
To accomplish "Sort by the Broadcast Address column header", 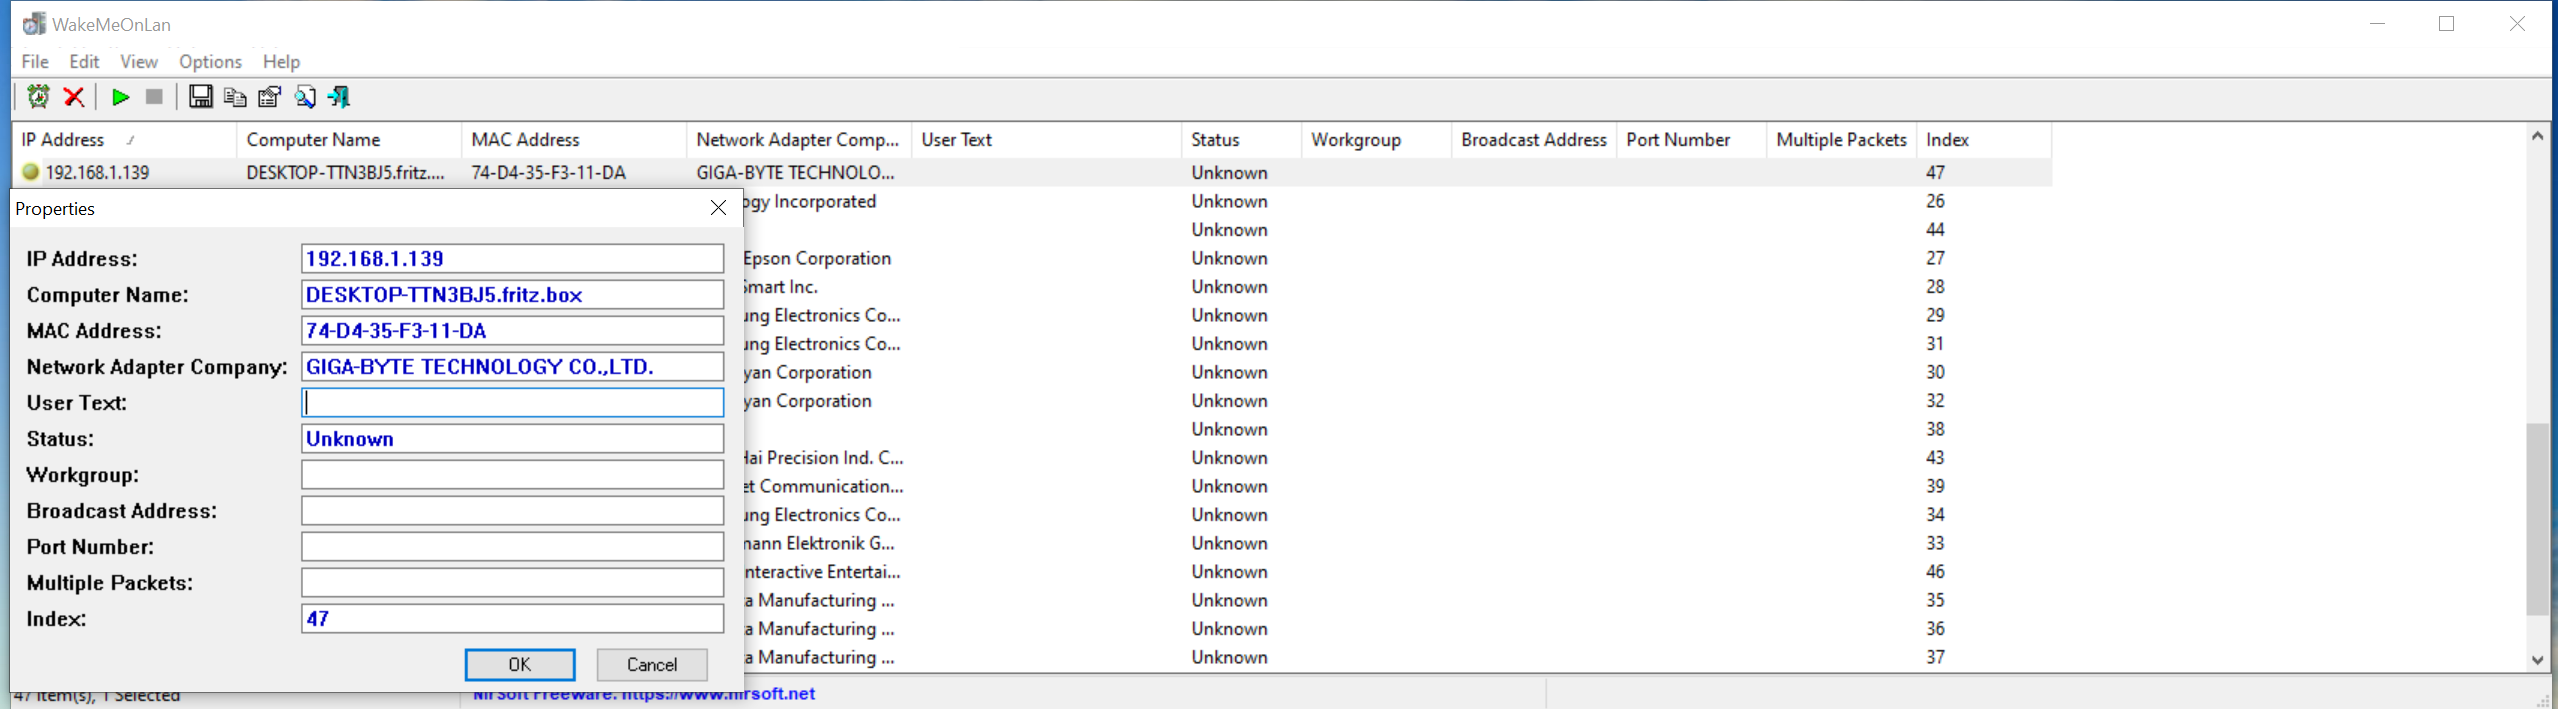I will (1534, 140).
